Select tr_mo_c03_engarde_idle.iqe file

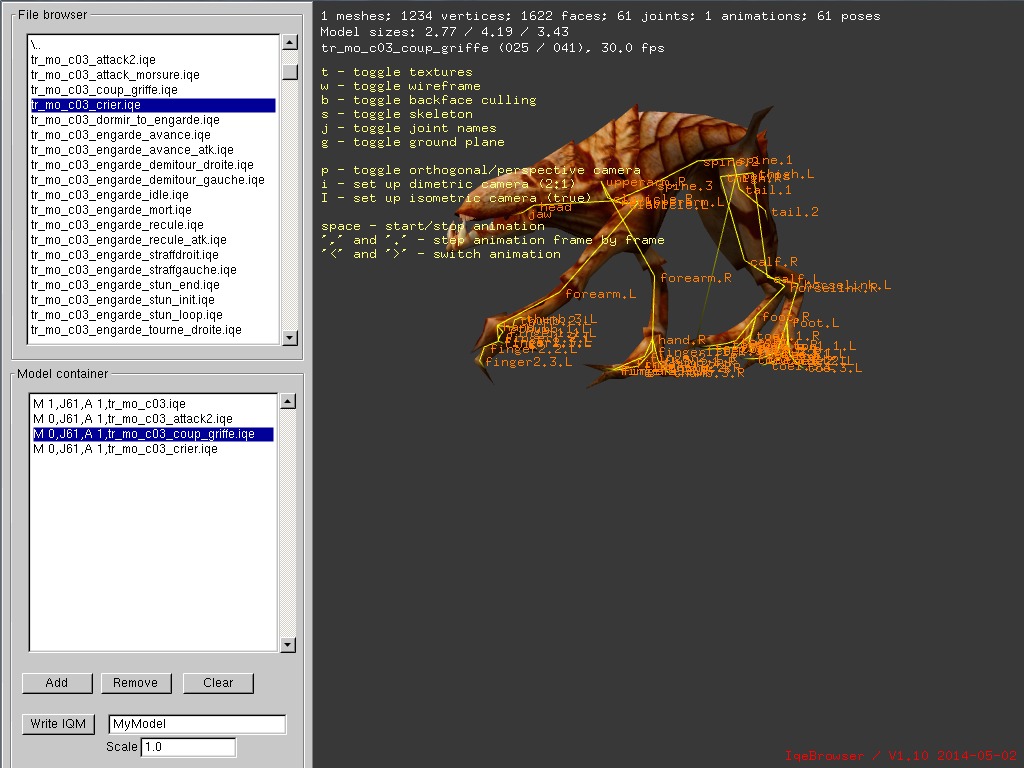pyautogui.click(x=109, y=195)
